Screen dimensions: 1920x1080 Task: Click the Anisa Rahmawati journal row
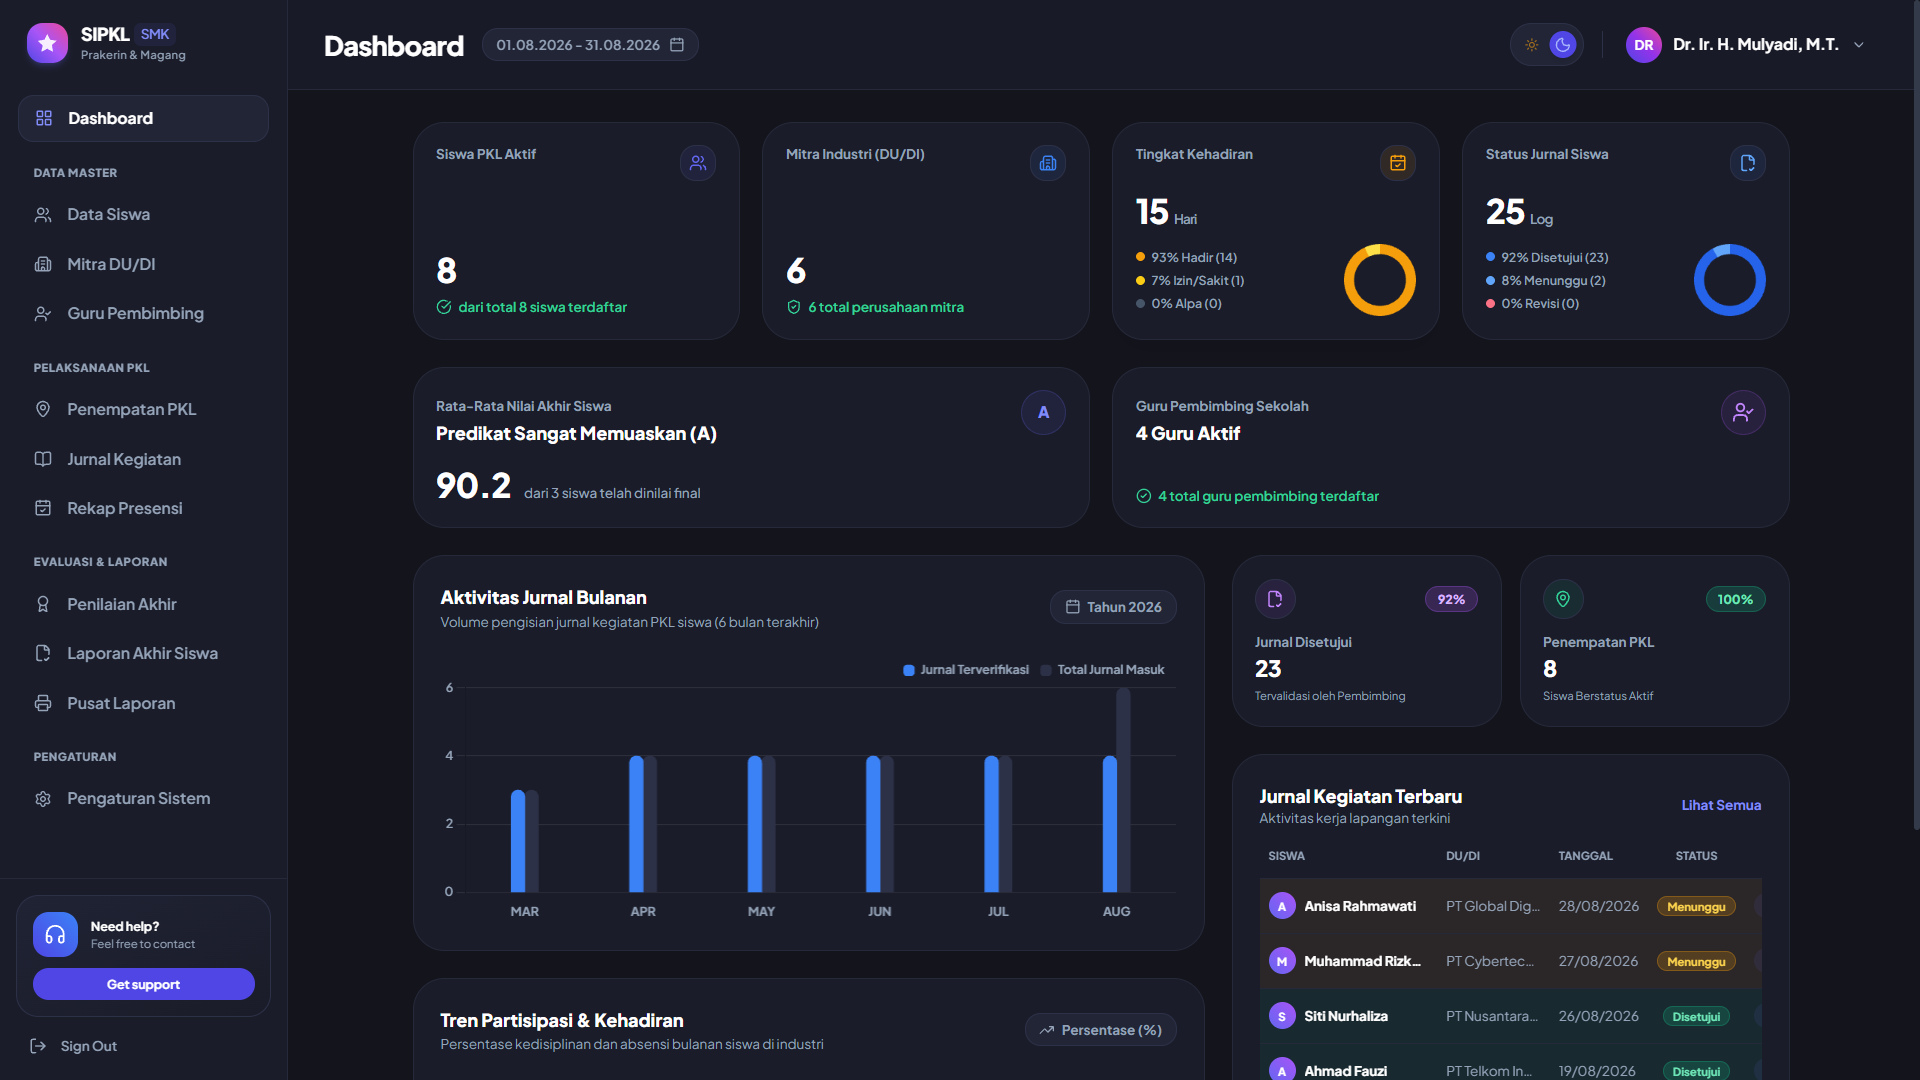click(x=1510, y=906)
